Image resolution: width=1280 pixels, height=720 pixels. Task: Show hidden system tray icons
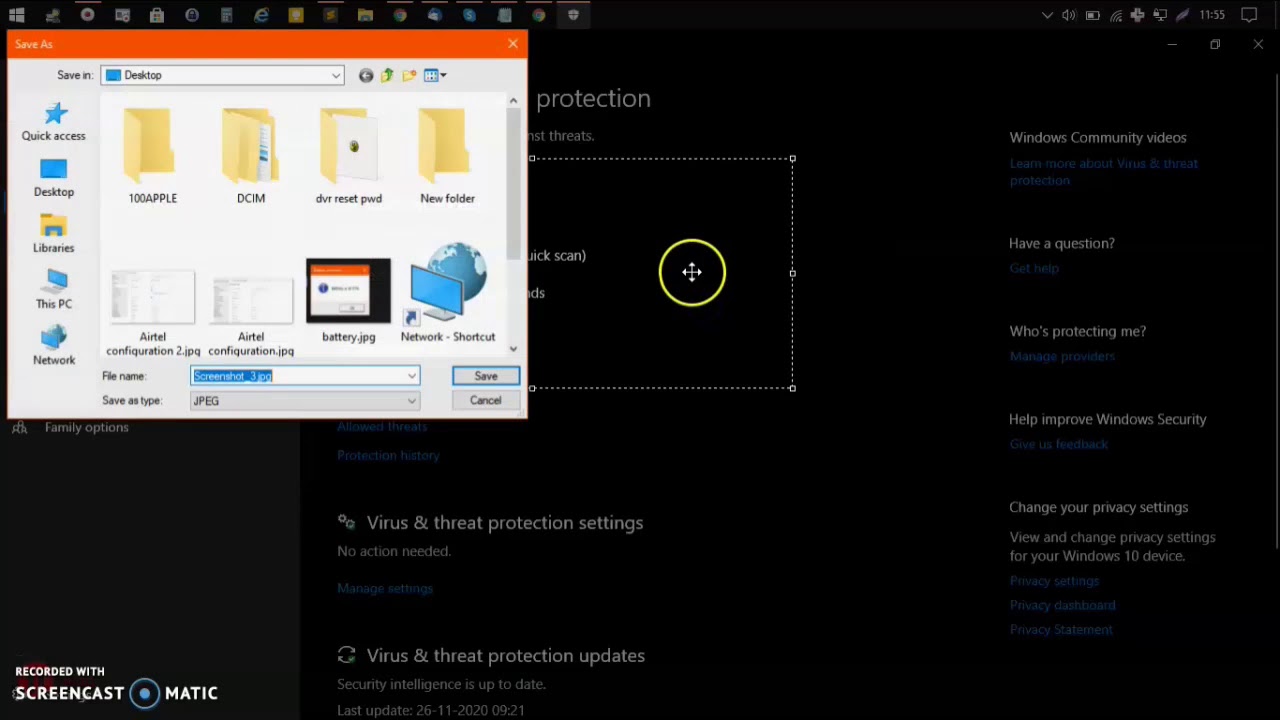[1047, 15]
